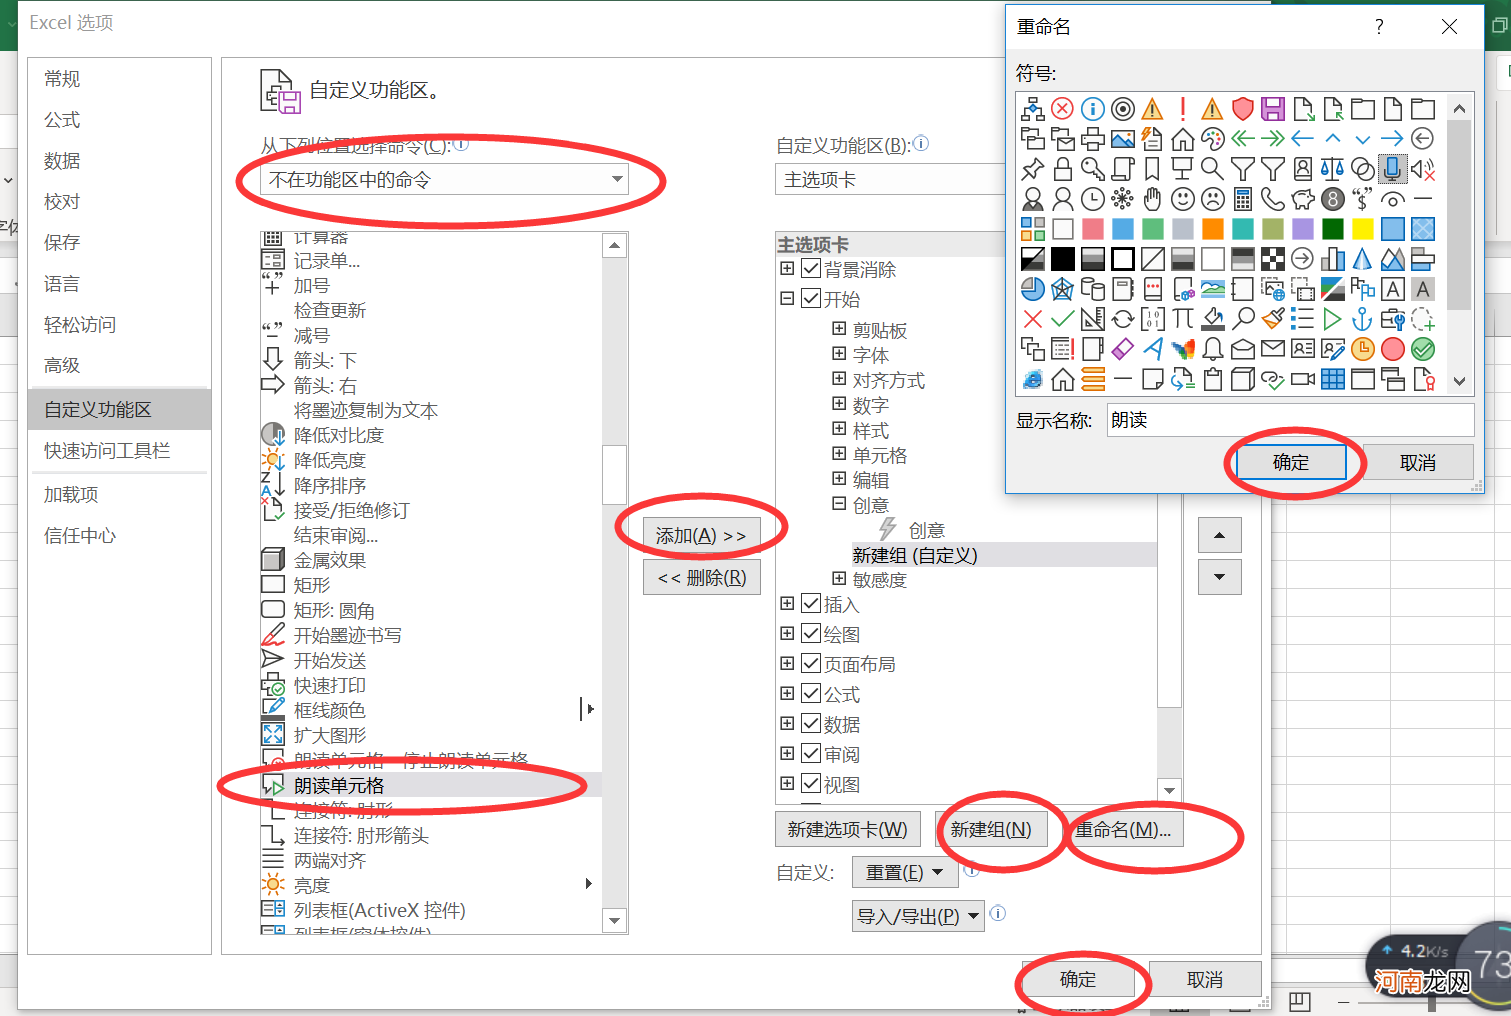This screenshot has height=1016, width=1511.
Task: Choose the green checkmark circle symbol
Action: 1422,349
